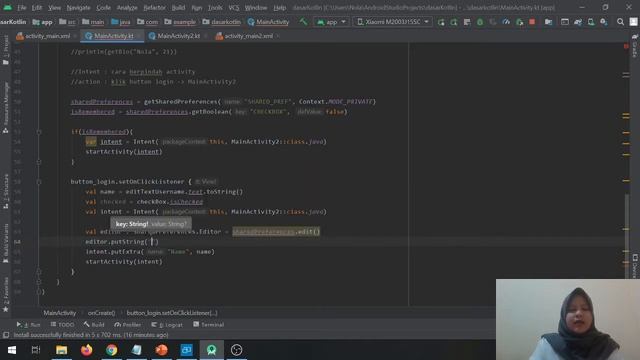This screenshot has height=360, width=640.
Task: Open the Project tool window sidebar tab
Action: pyautogui.click(x=5, y=49)
